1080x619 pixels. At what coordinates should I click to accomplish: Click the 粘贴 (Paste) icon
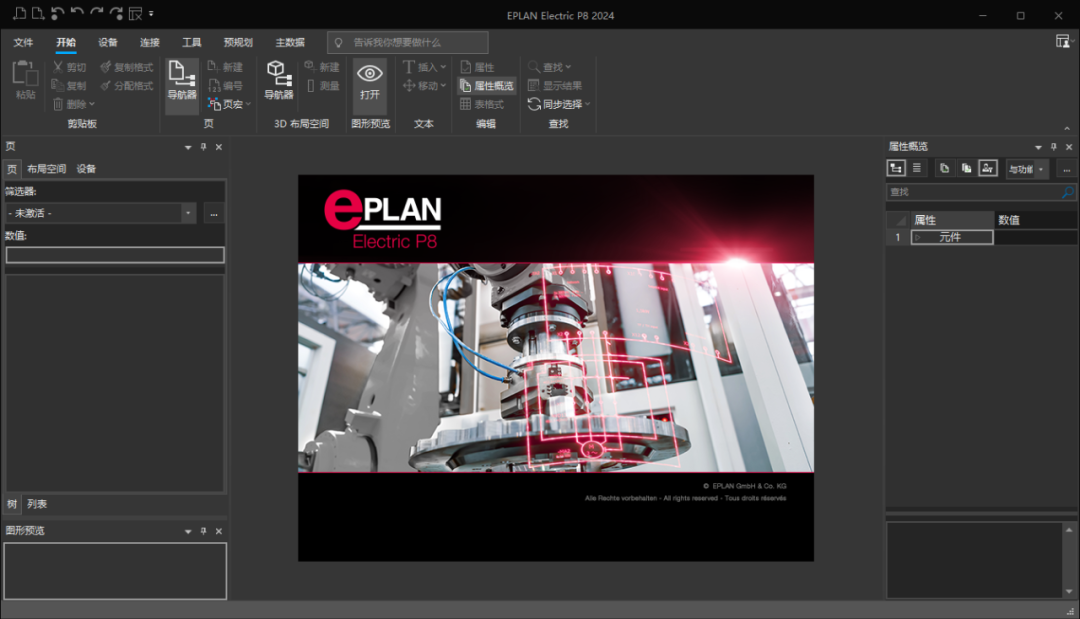(x=25, y=74)
